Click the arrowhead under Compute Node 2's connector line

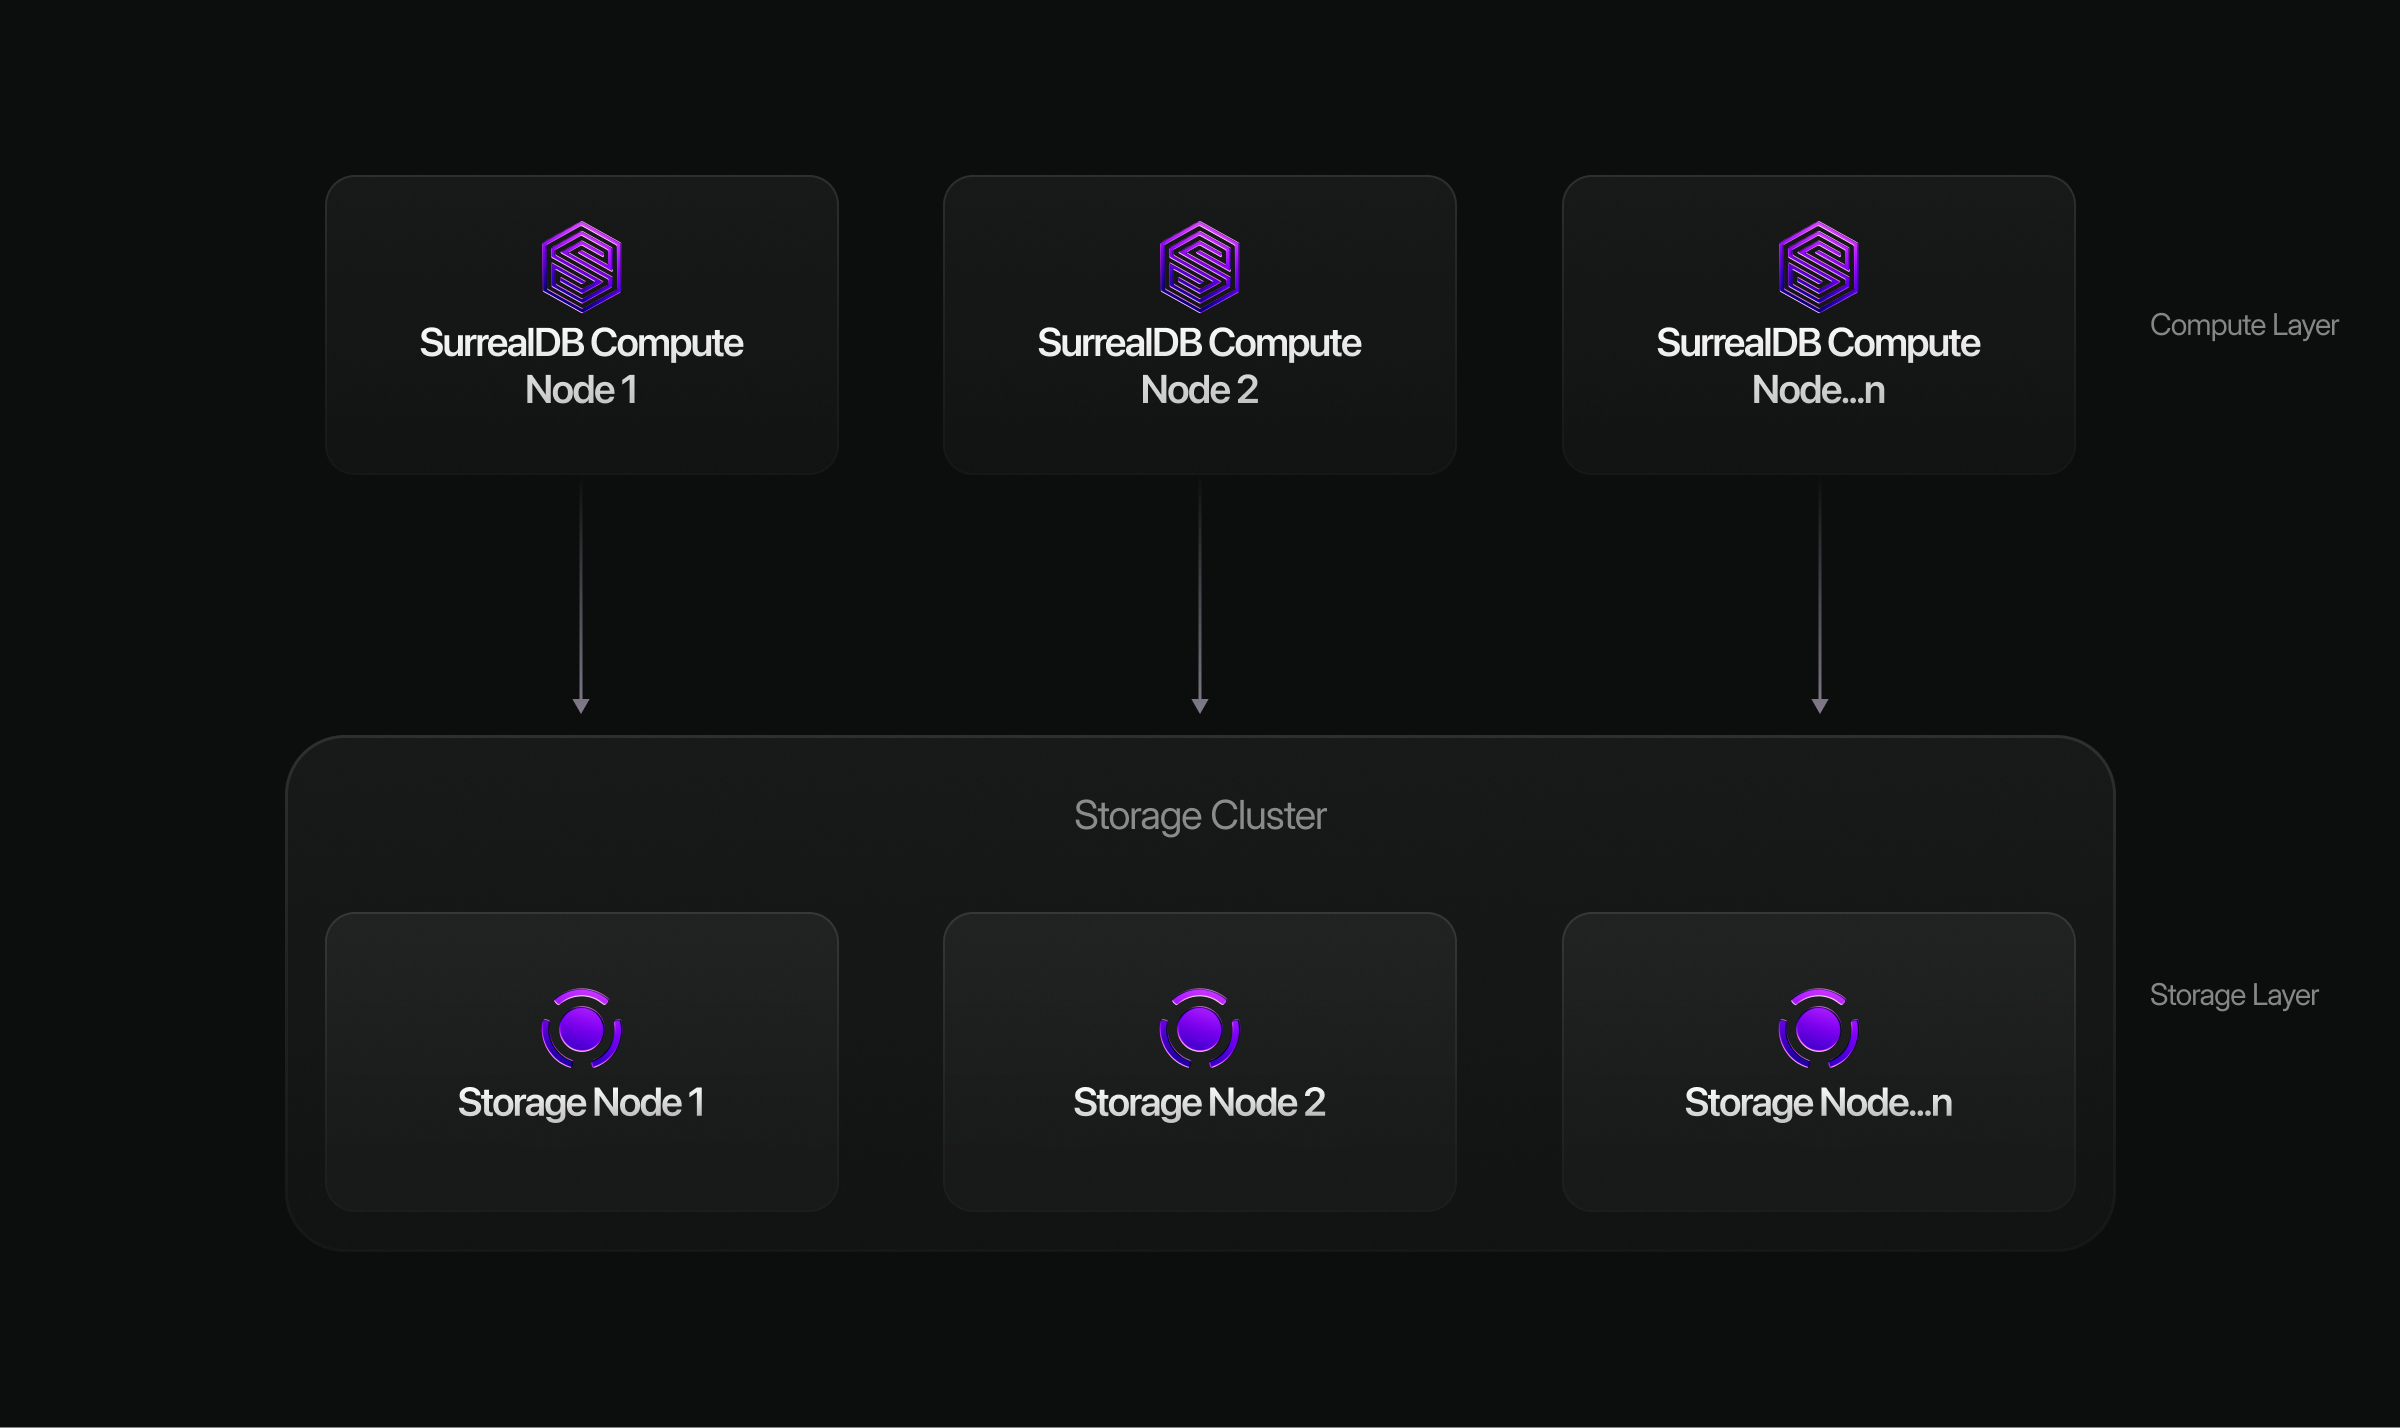pos(1200,706)
